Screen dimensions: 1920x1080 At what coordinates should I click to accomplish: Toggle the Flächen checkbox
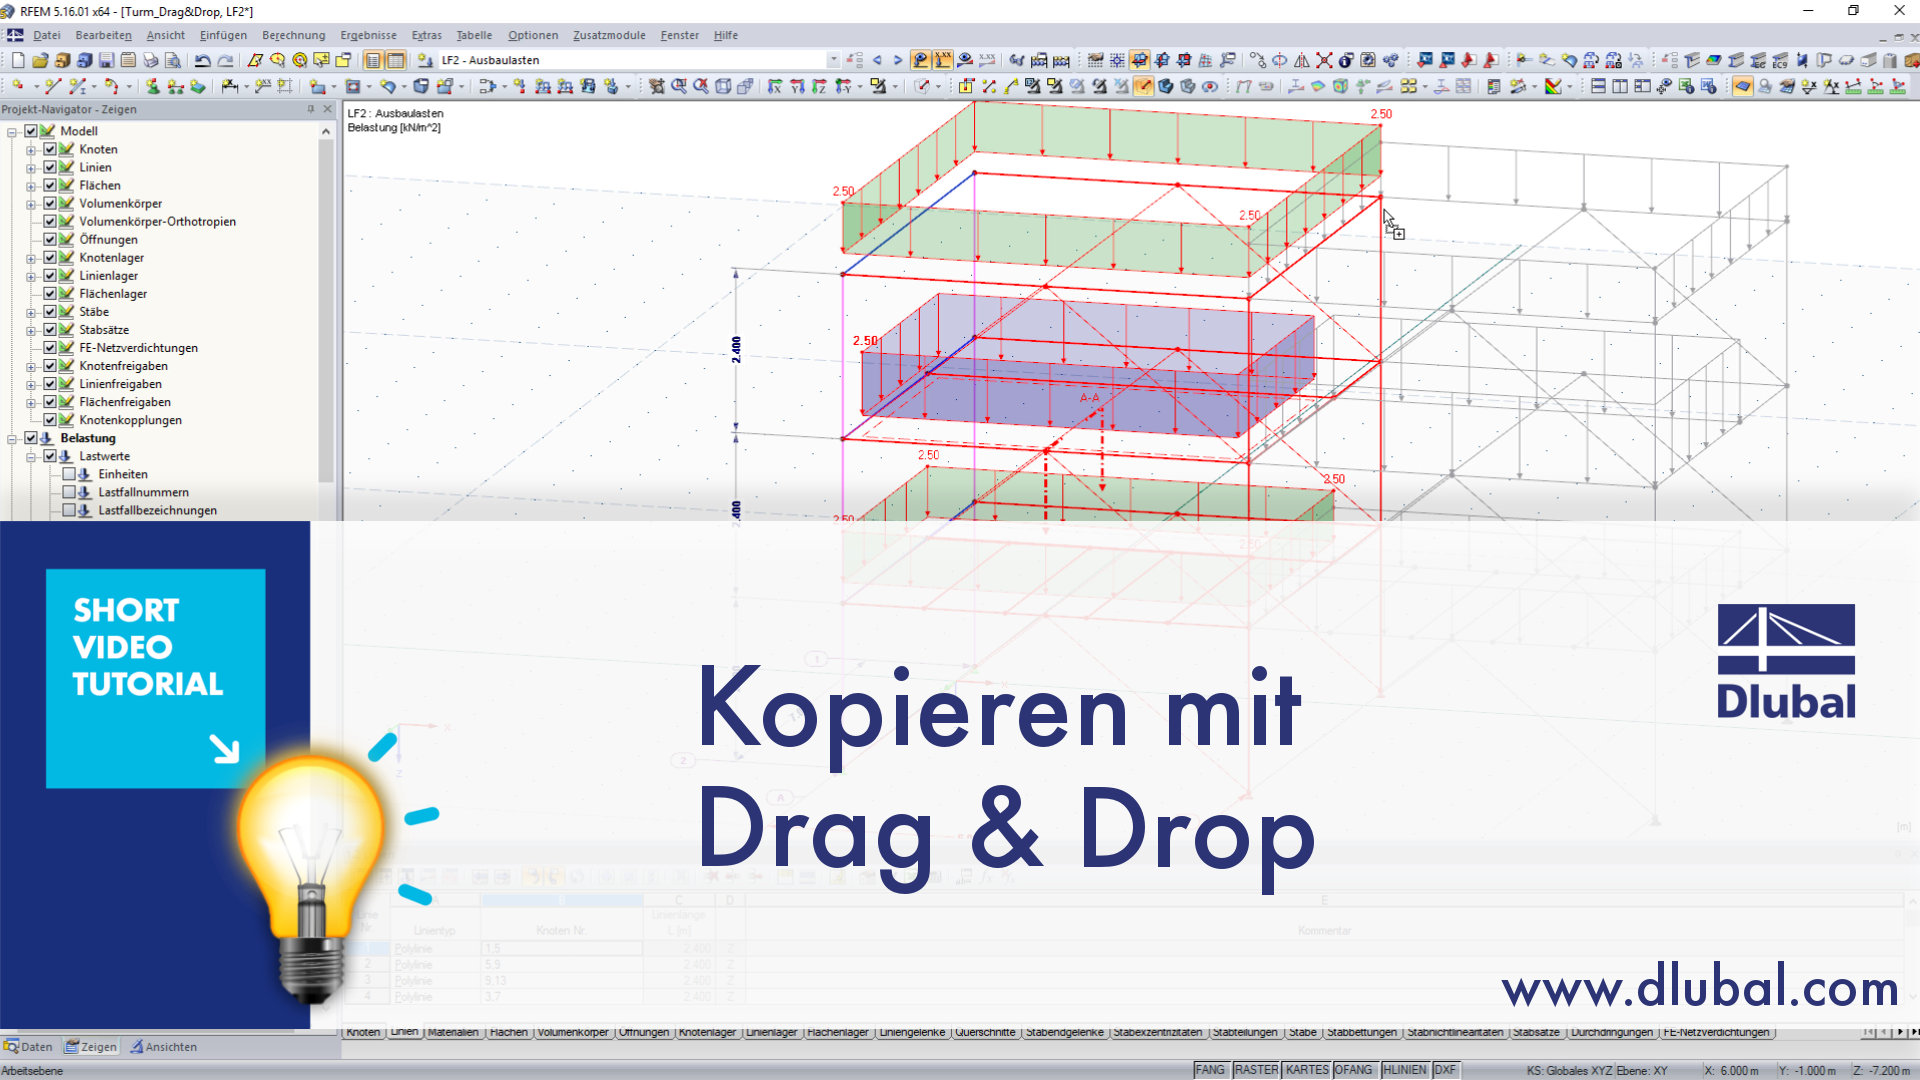(50, 185)
